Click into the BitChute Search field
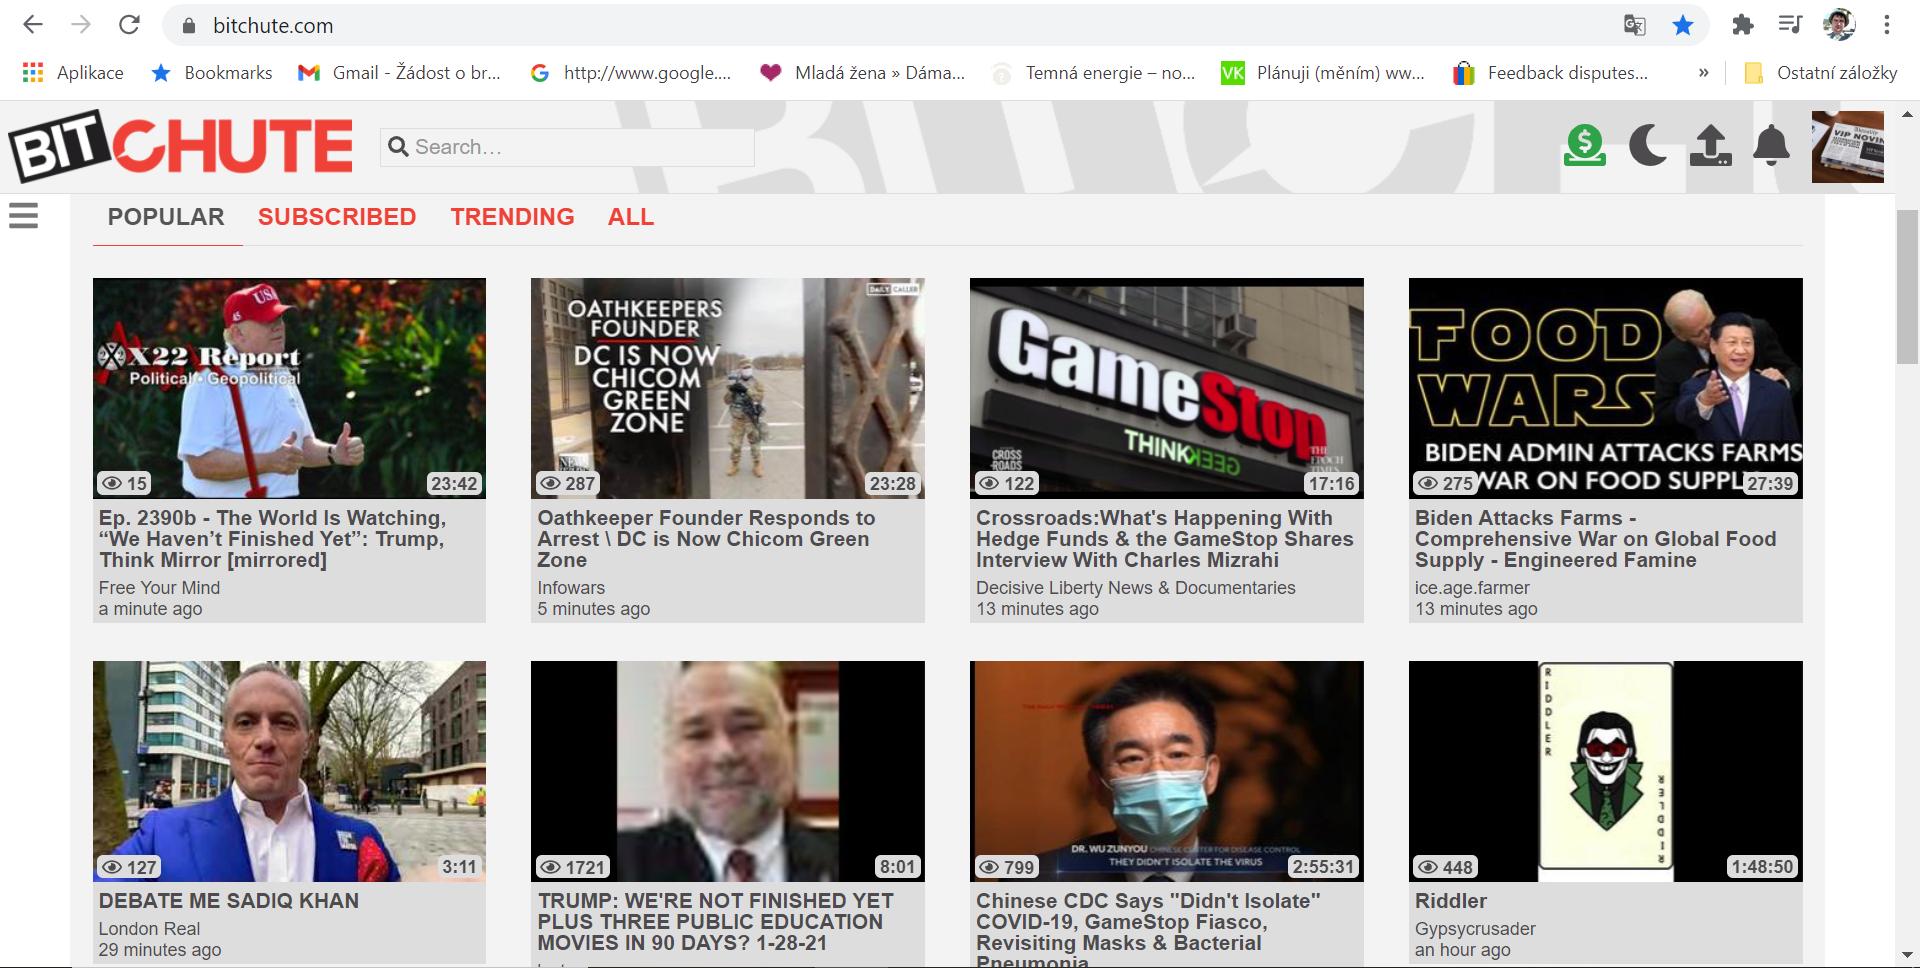This screenshot has width=1920, height=968. click(x=567, y=147)
